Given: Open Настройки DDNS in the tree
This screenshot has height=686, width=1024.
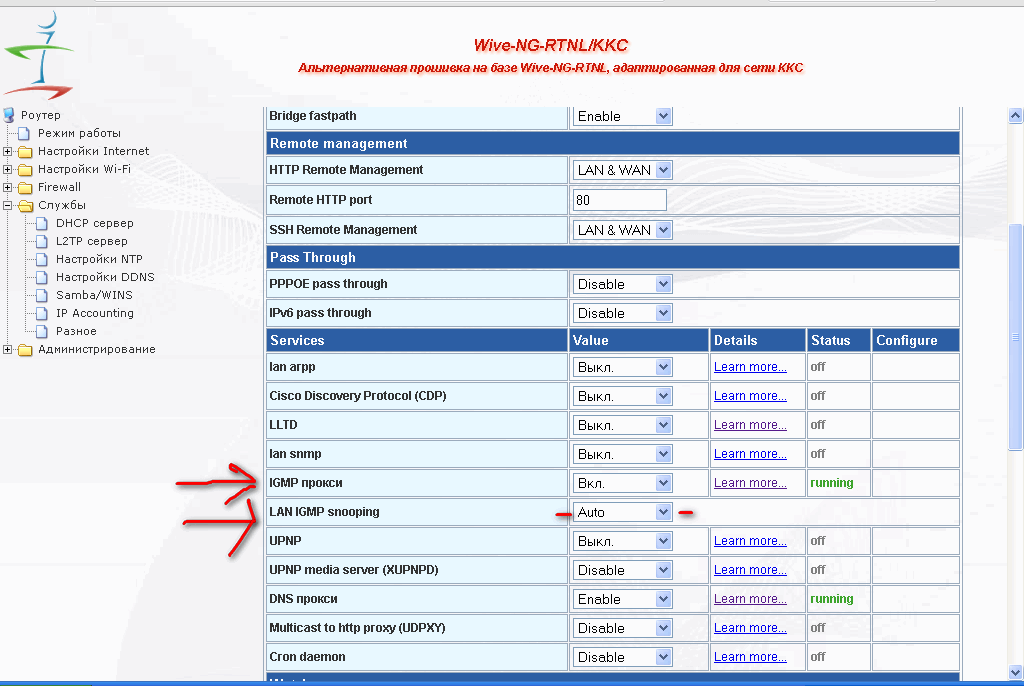Looking at the screenshot, I should pos(105,278).
